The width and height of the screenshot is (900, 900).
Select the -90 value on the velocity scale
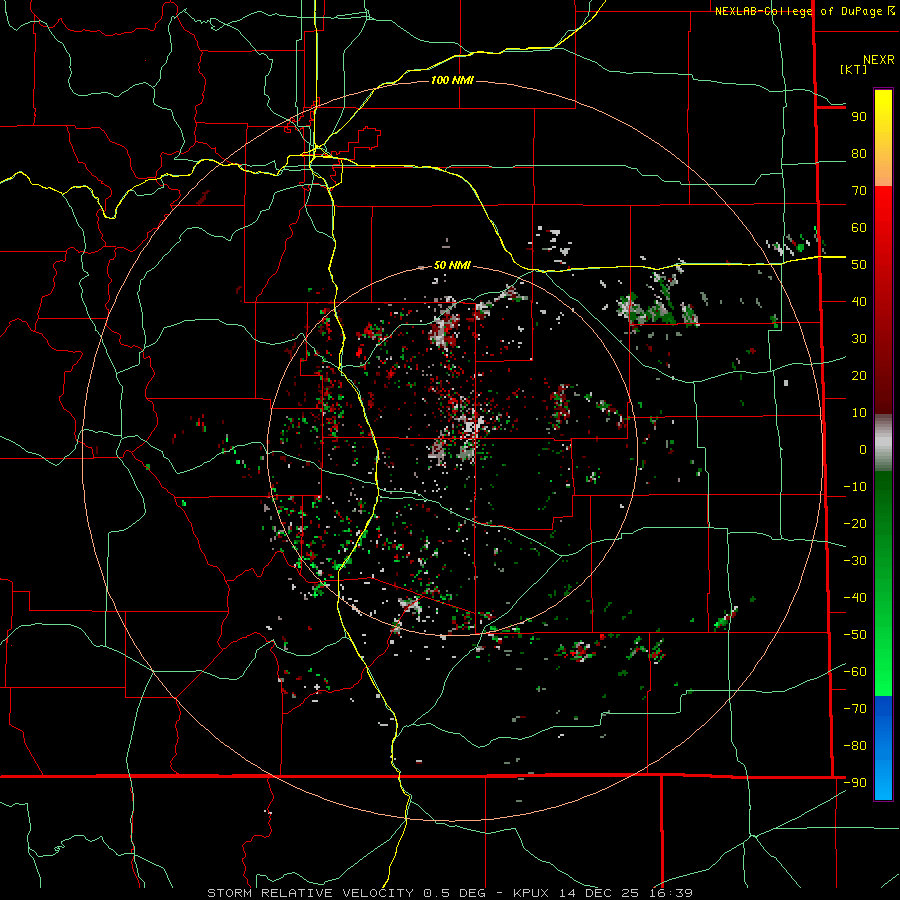855,783
